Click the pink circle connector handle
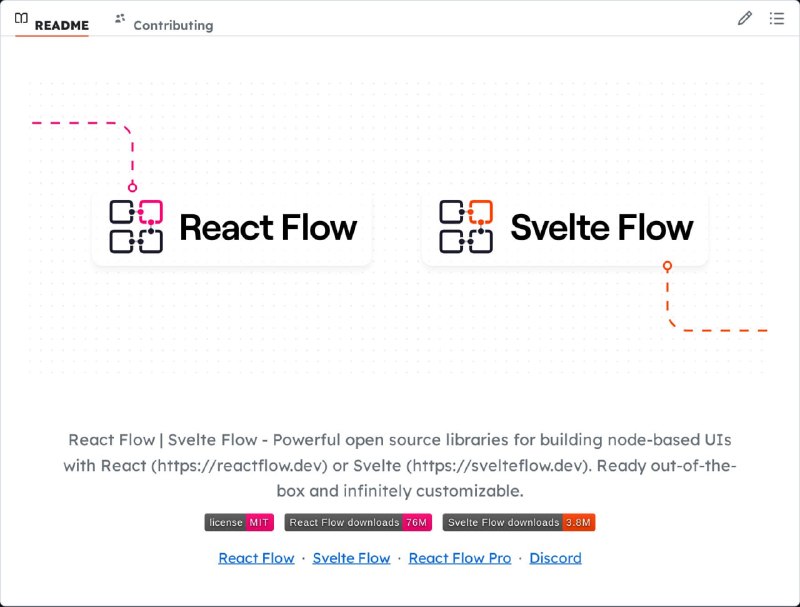This screenshot has width=800, height=607. click(x=132, y=187)
